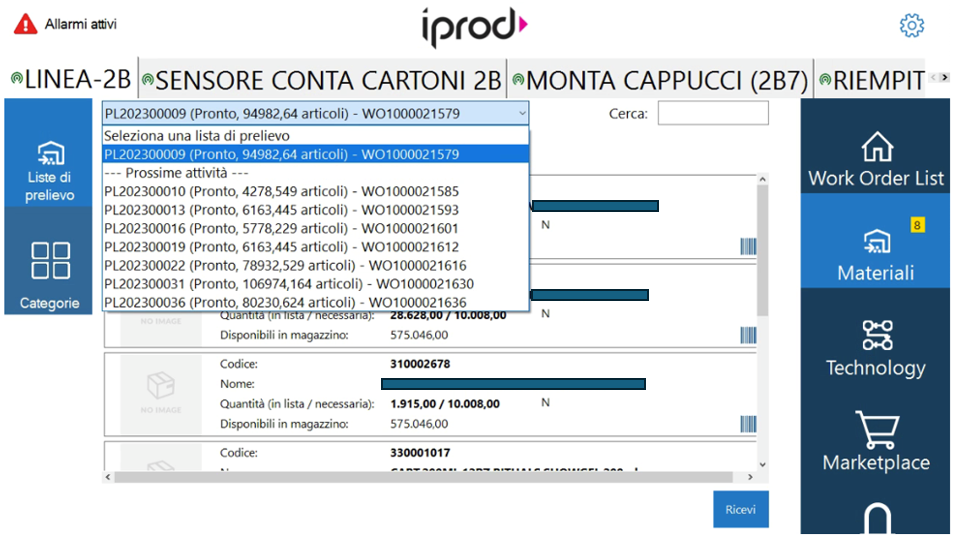Screen dimensions: 955x540
Task: Click barcode icon beside 28.628,00 quantity row
Action: 748,335
